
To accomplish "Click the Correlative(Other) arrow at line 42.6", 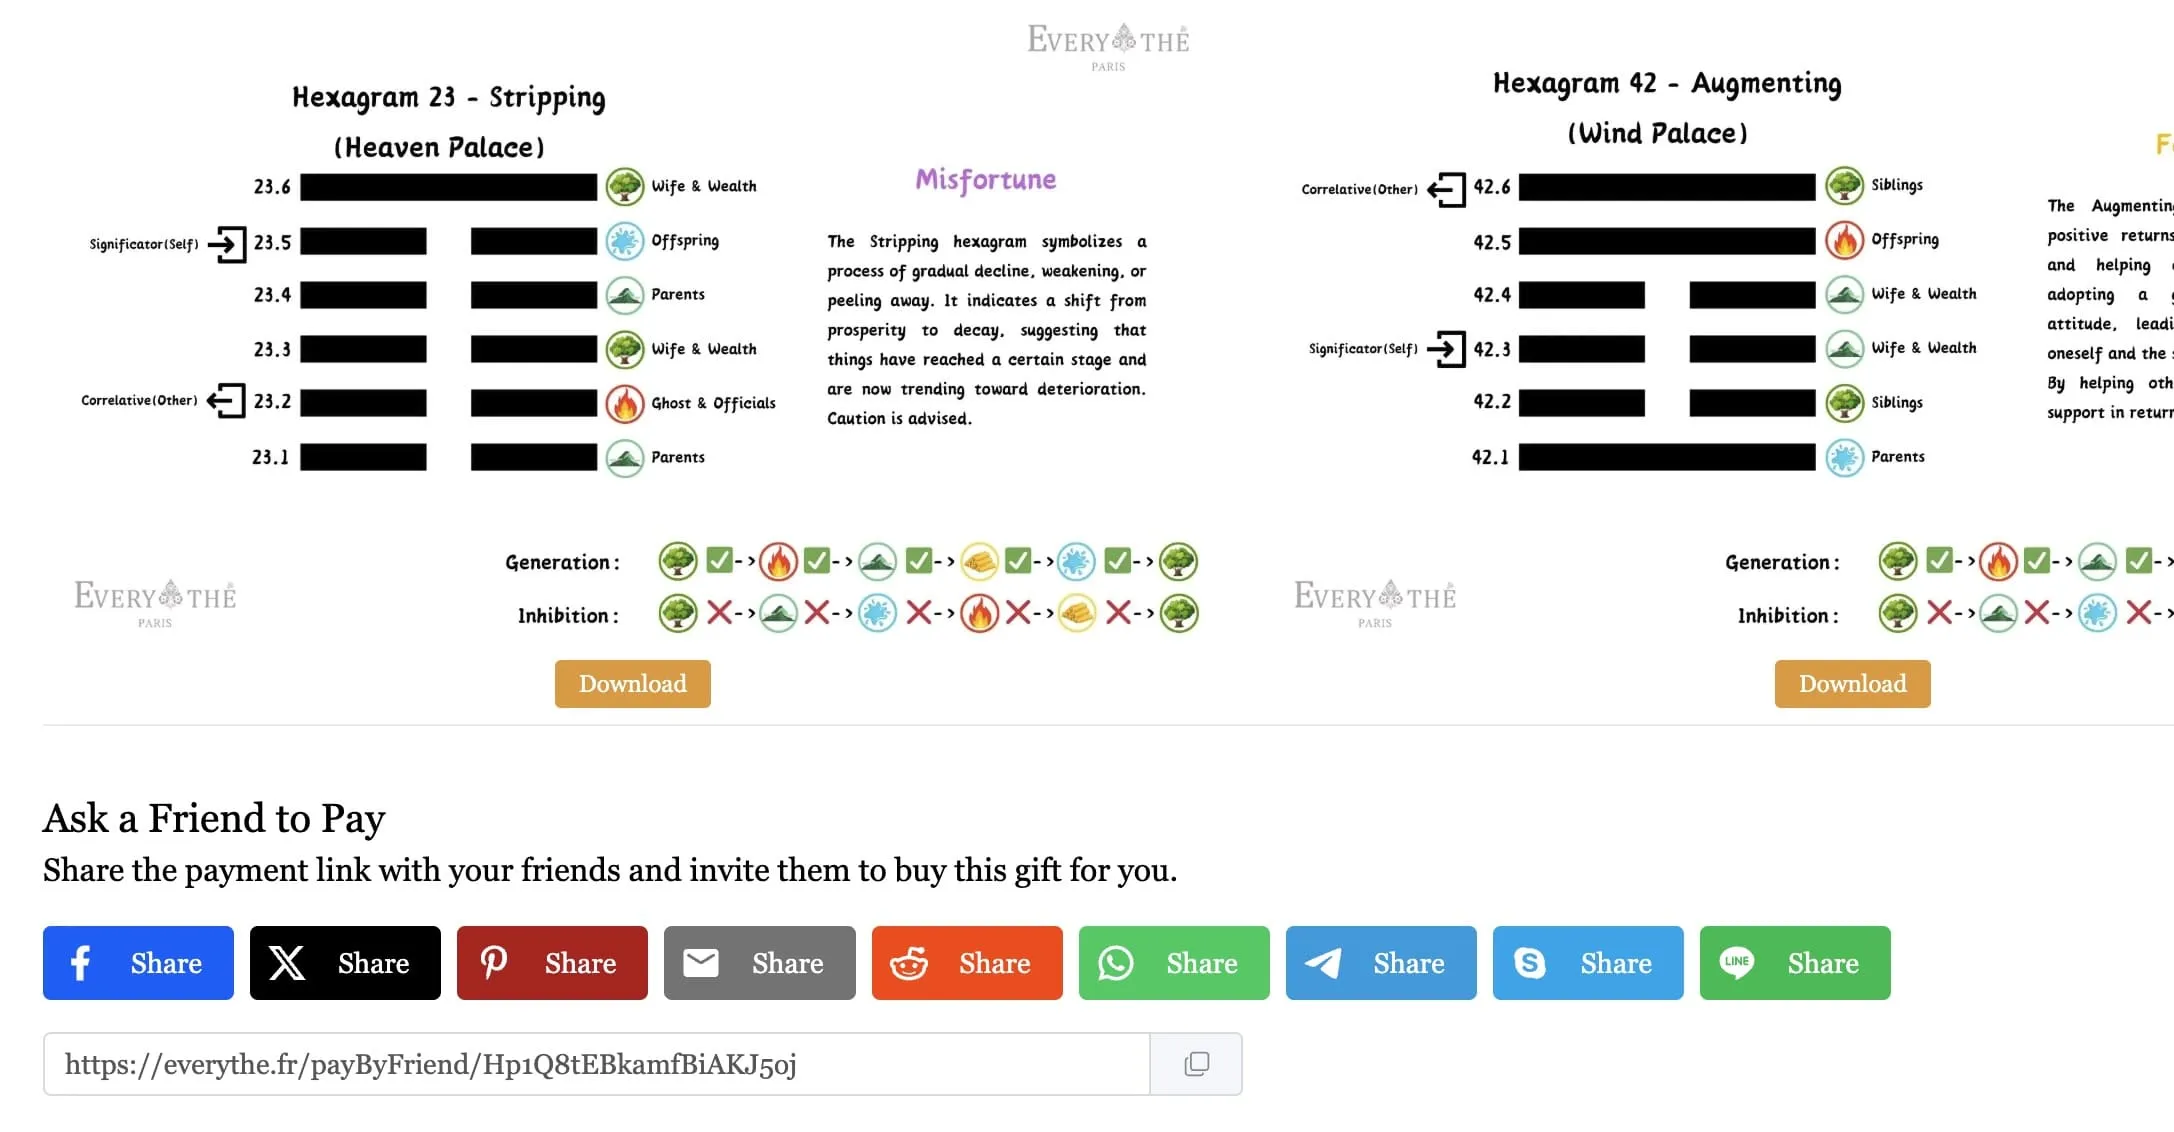I will pyautogui.click(x=1446, y=188).
